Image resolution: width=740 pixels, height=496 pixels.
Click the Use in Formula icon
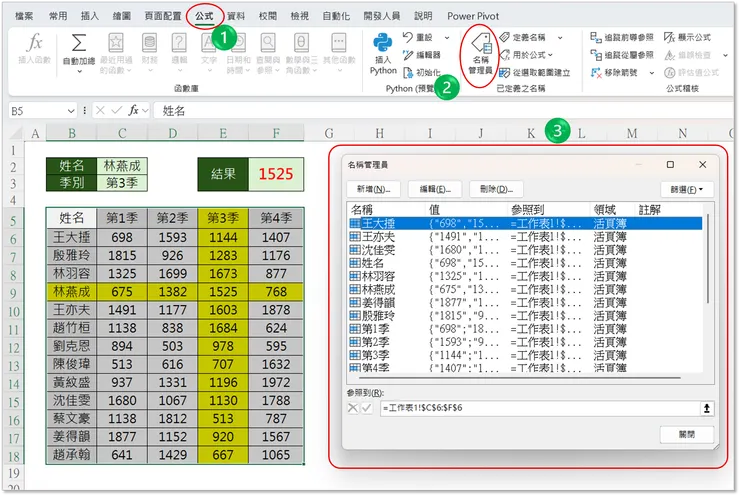pos(505,55)
